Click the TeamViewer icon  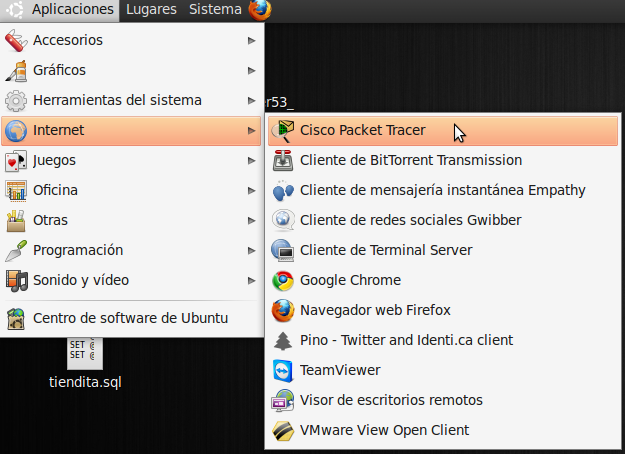click(283, 371)
